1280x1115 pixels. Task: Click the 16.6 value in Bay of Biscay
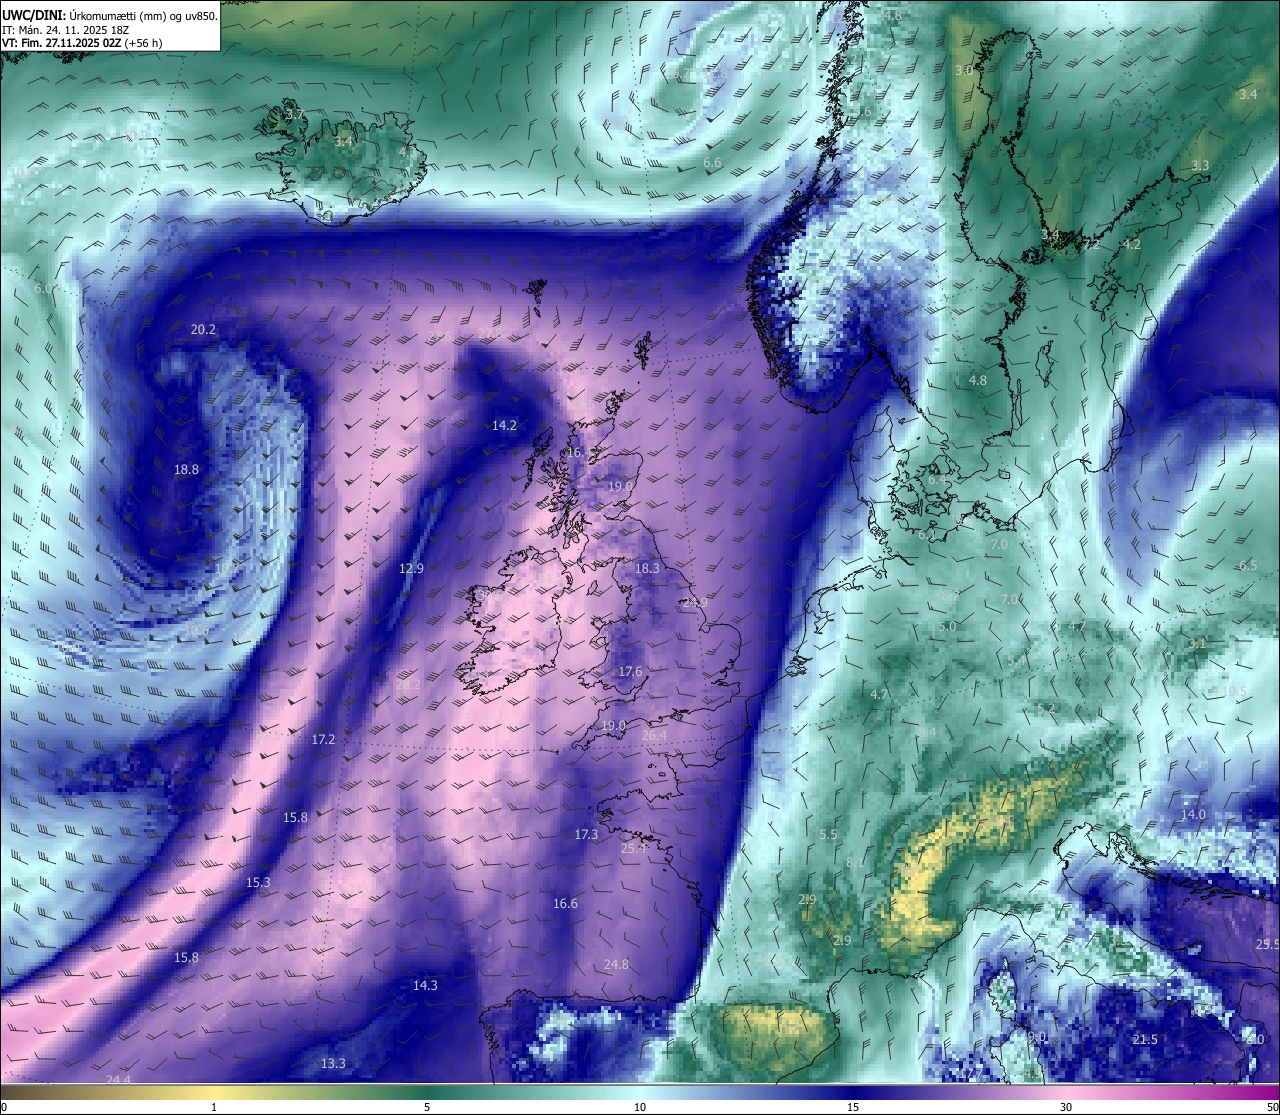[565, 903]
